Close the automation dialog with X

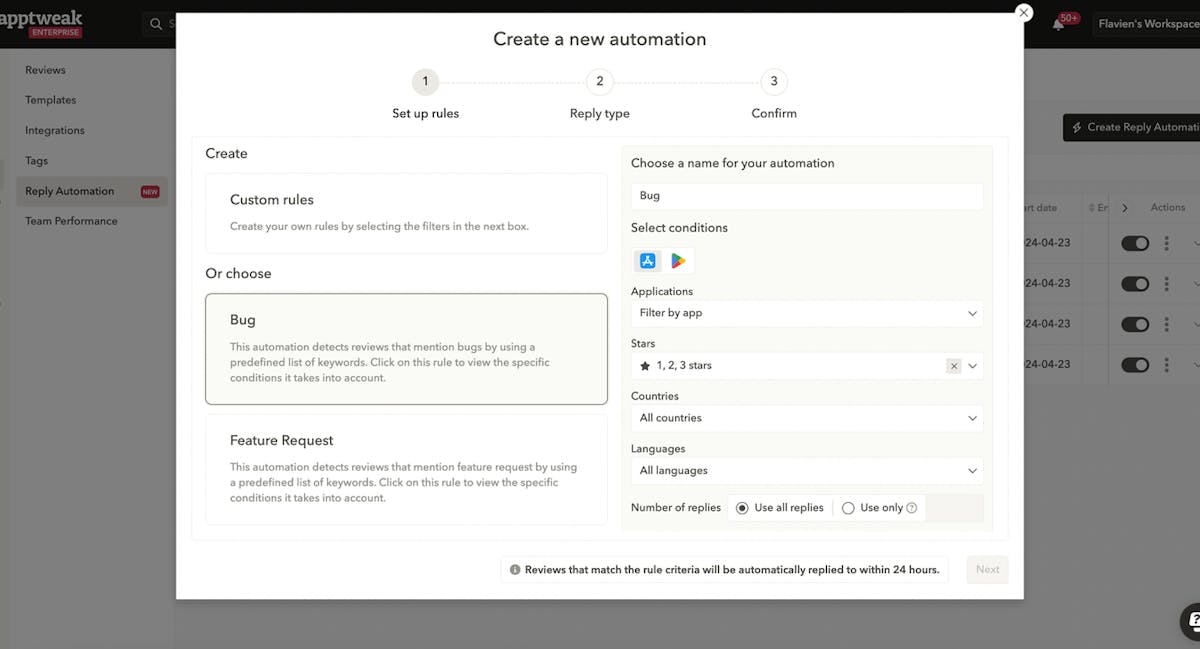[1023, 13]
